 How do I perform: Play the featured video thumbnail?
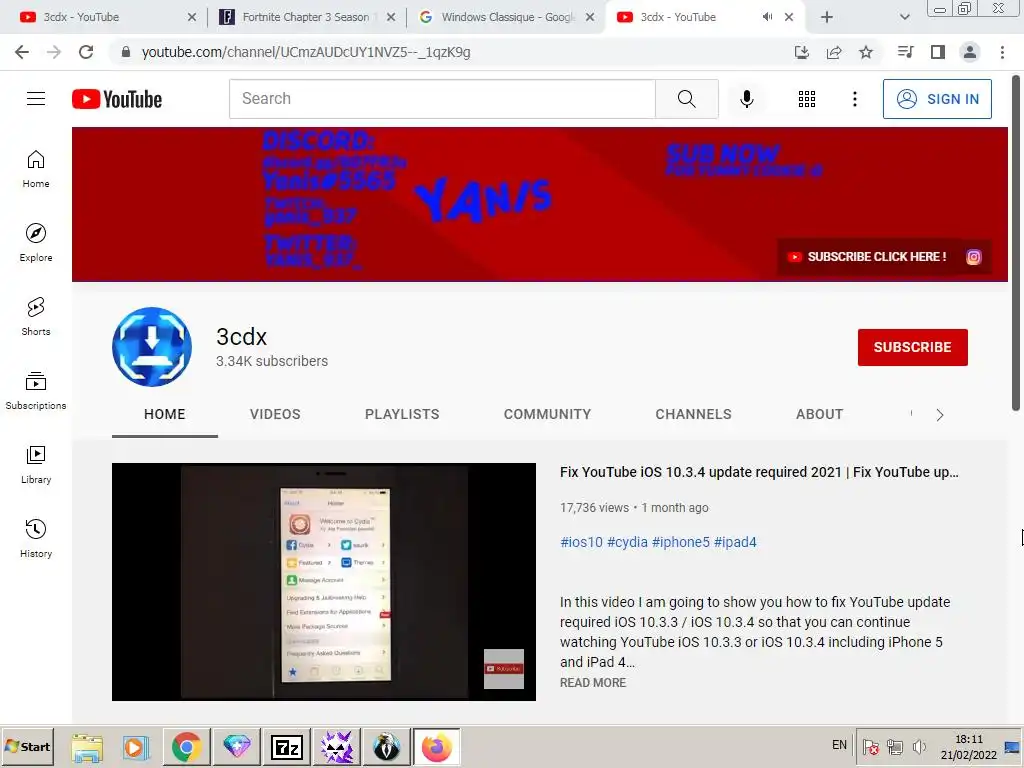(324, 582)
